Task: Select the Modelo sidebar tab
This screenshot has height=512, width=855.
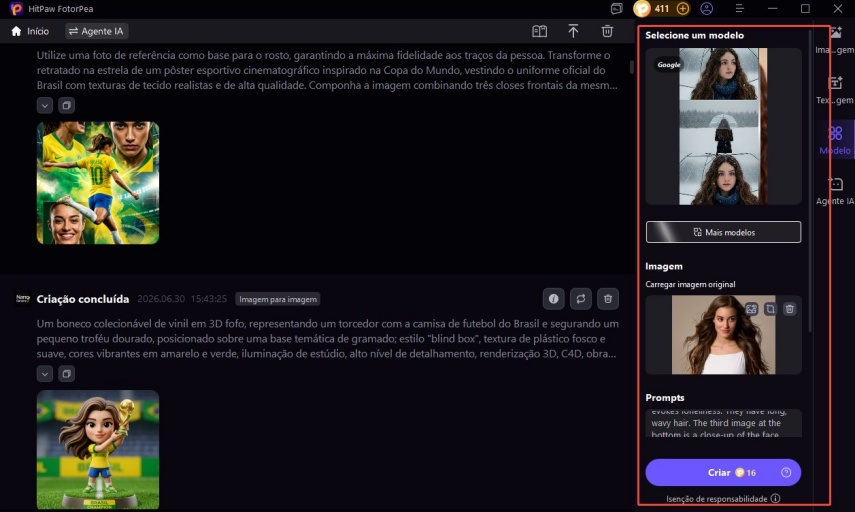Action: coord(835,140)
